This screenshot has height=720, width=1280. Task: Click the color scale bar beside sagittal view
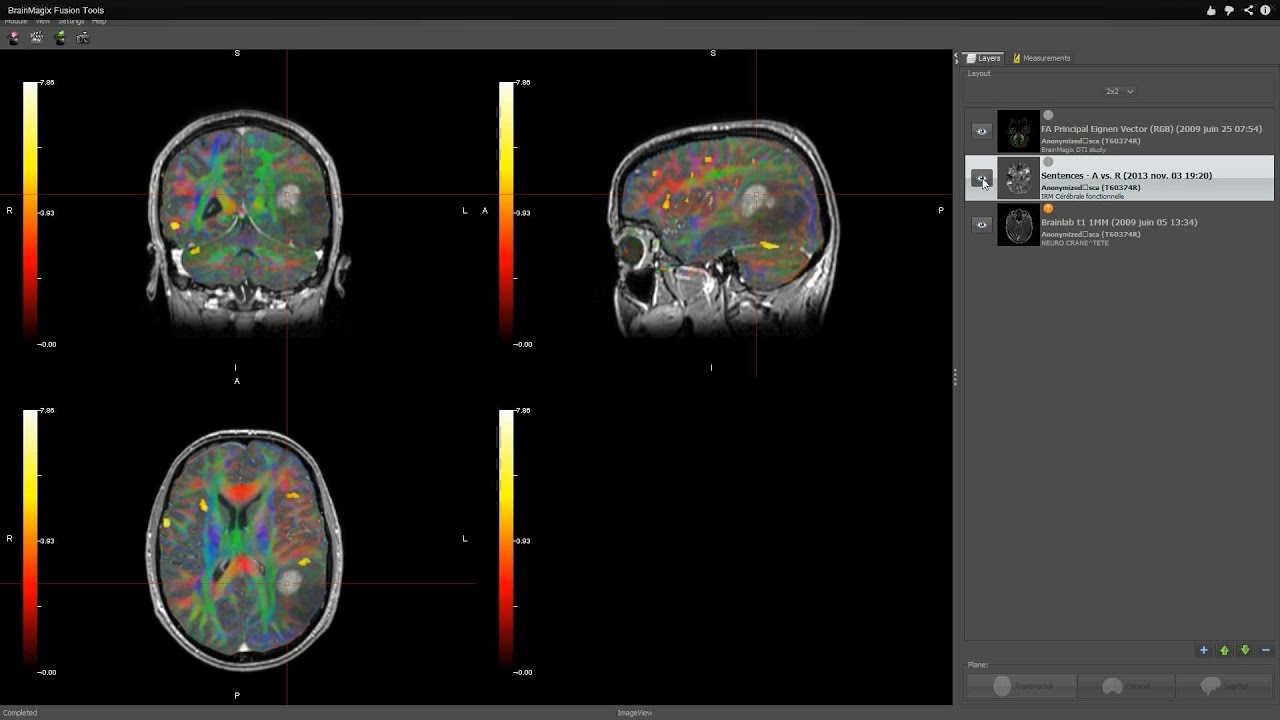click(x=506, y=213)
